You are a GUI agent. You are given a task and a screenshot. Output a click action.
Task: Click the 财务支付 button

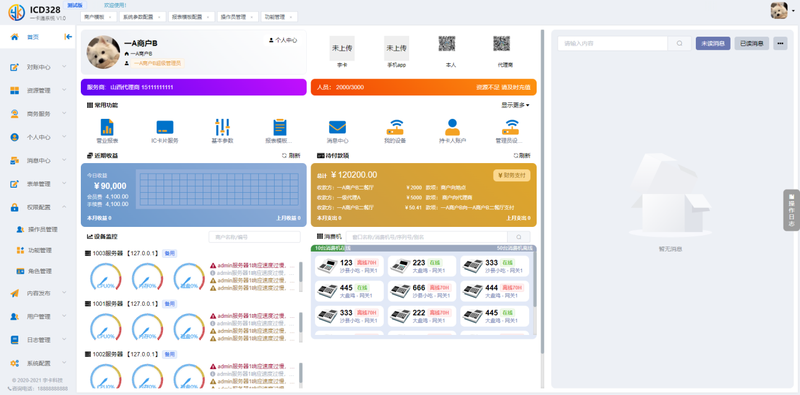click(x=512, y=175)
